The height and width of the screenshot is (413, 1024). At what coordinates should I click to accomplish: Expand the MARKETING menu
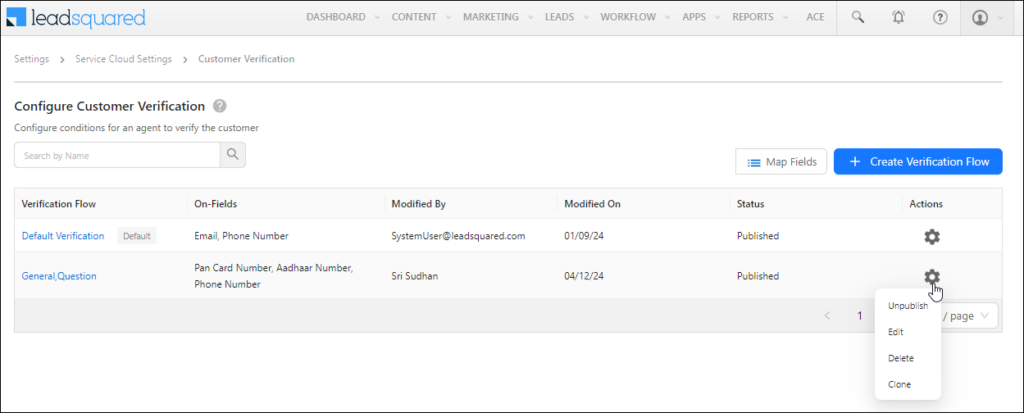tap(497, 18)
